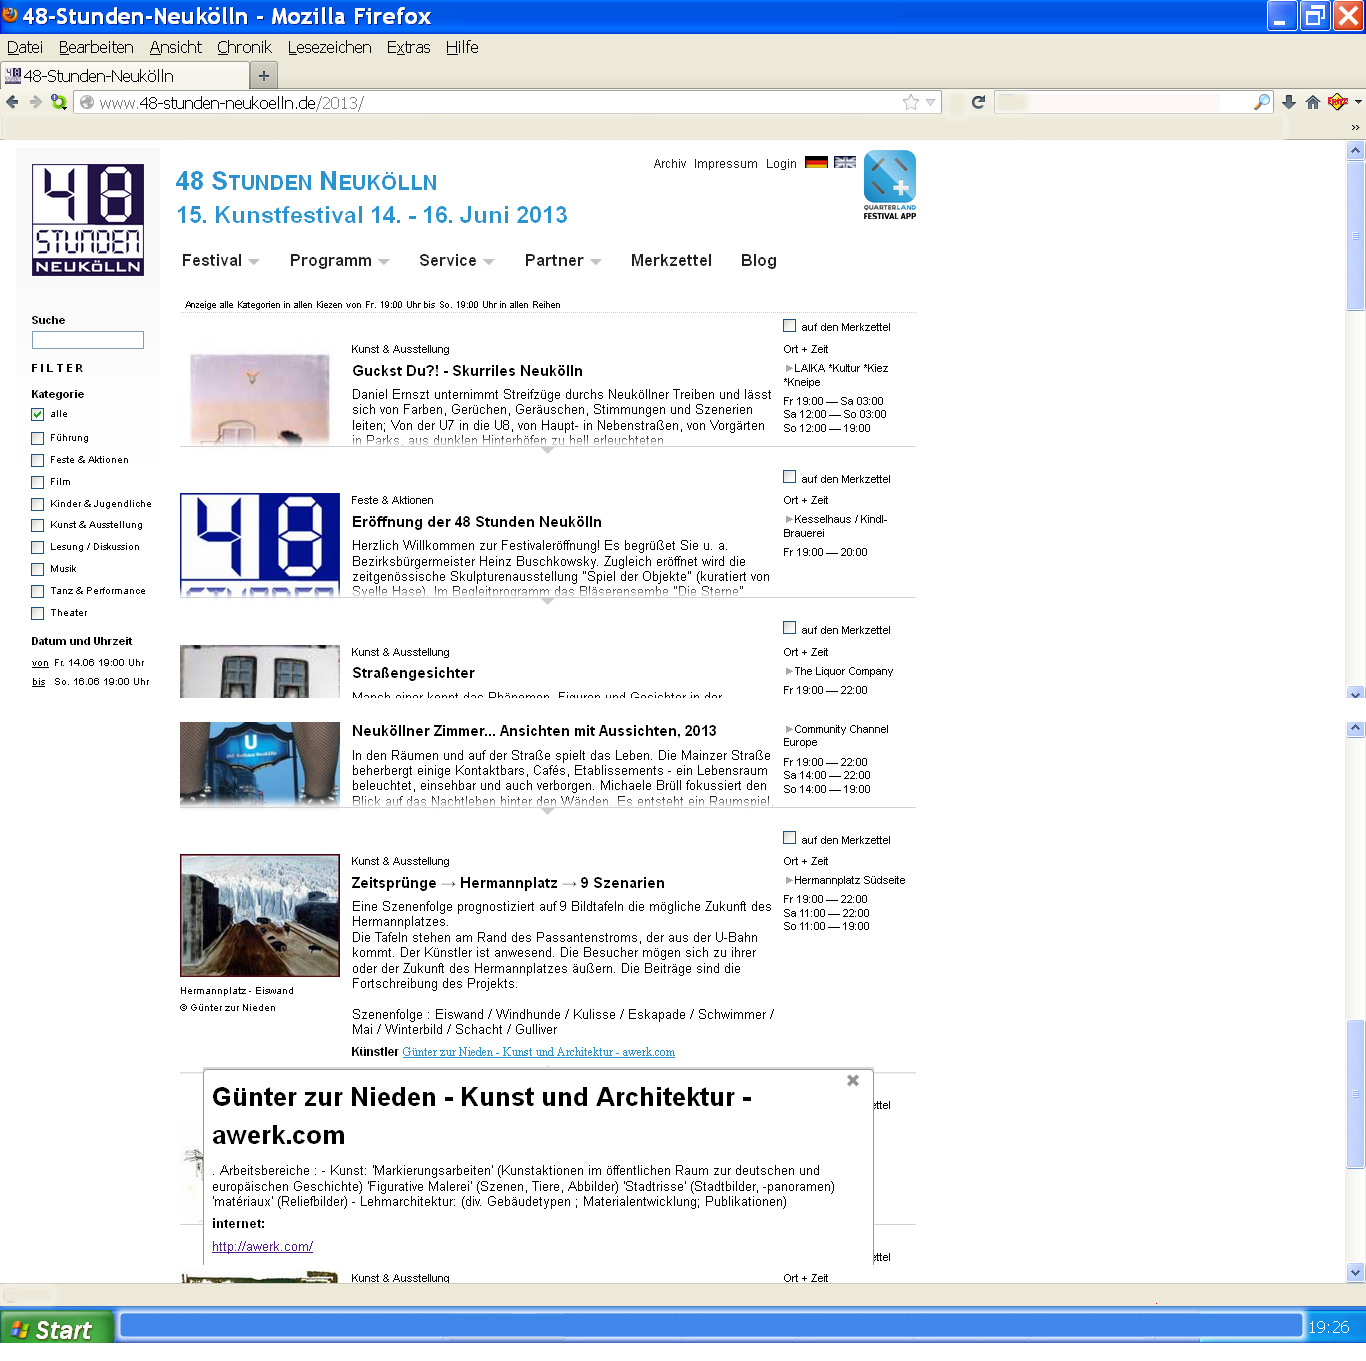Enable the Feste & Aktionen filter

click(37, 460)
